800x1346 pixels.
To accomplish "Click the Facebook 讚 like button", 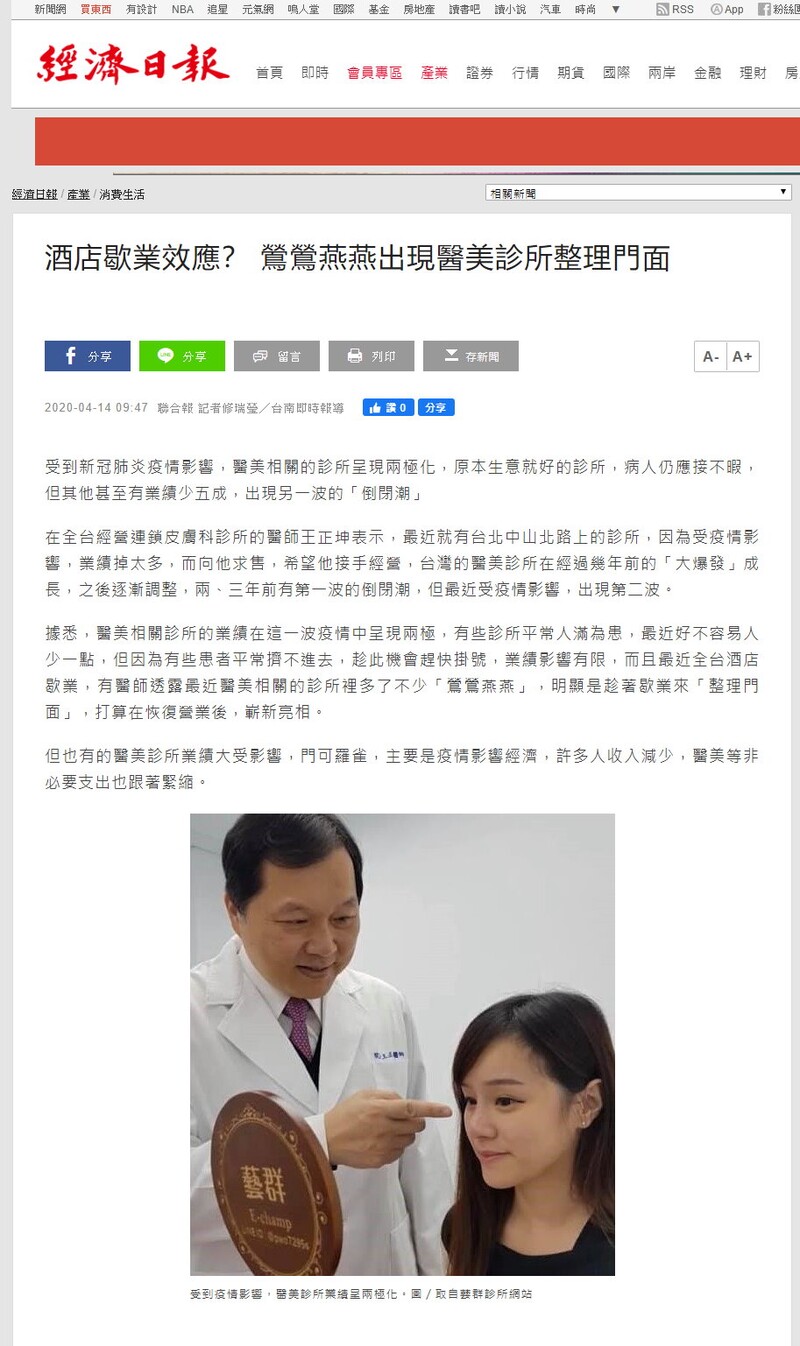I will (x=388, y=408).
